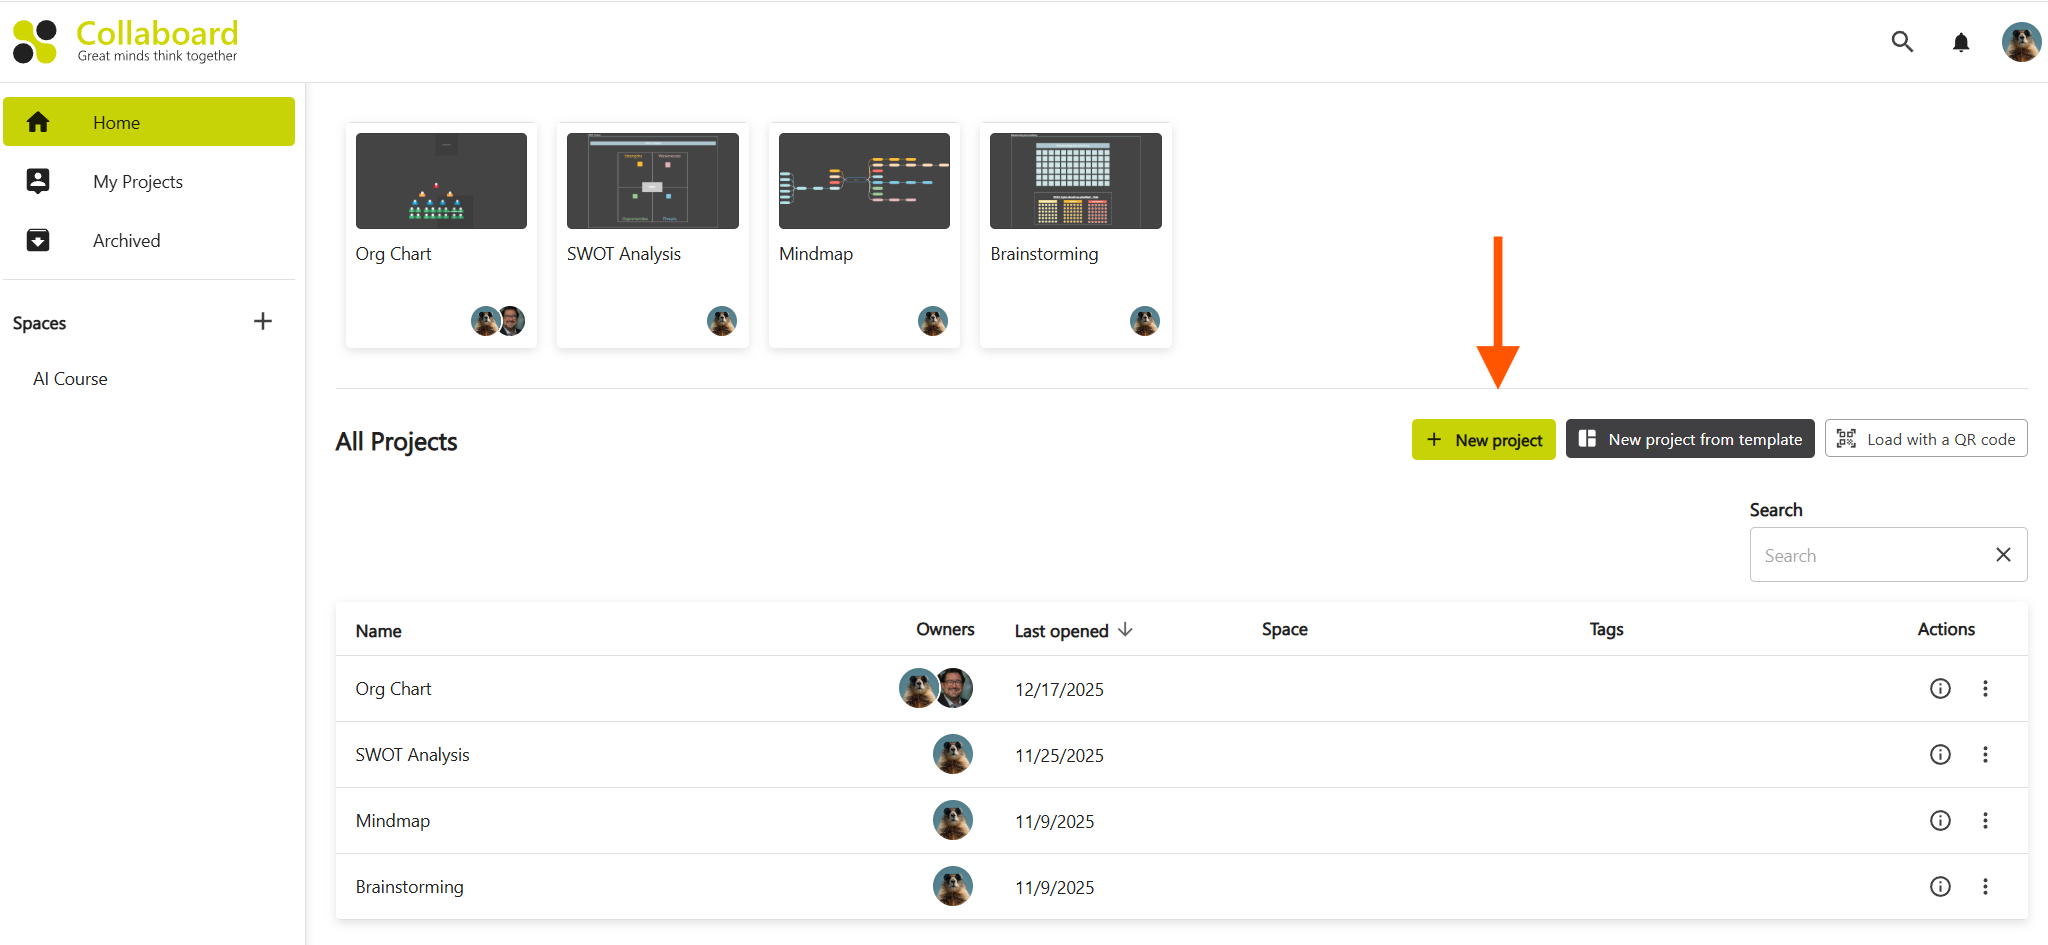Focus the project Search input field
This screenshot has height=945, width=2048.
[1870, 555]
